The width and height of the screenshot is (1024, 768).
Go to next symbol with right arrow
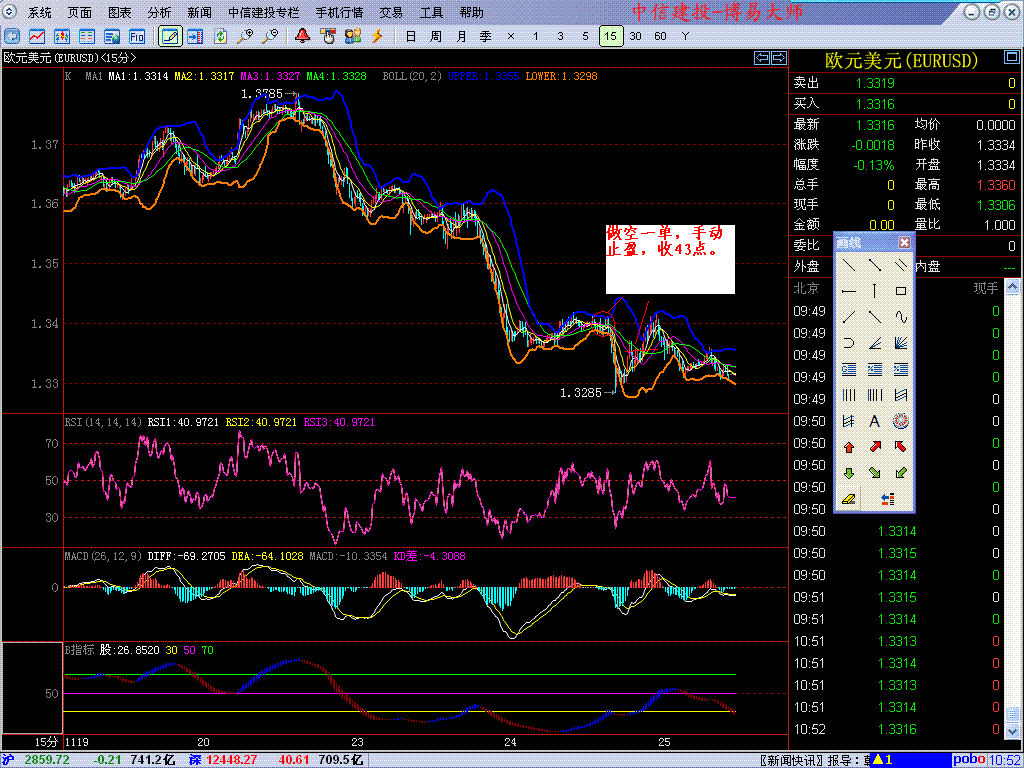(x=779, y=58)
